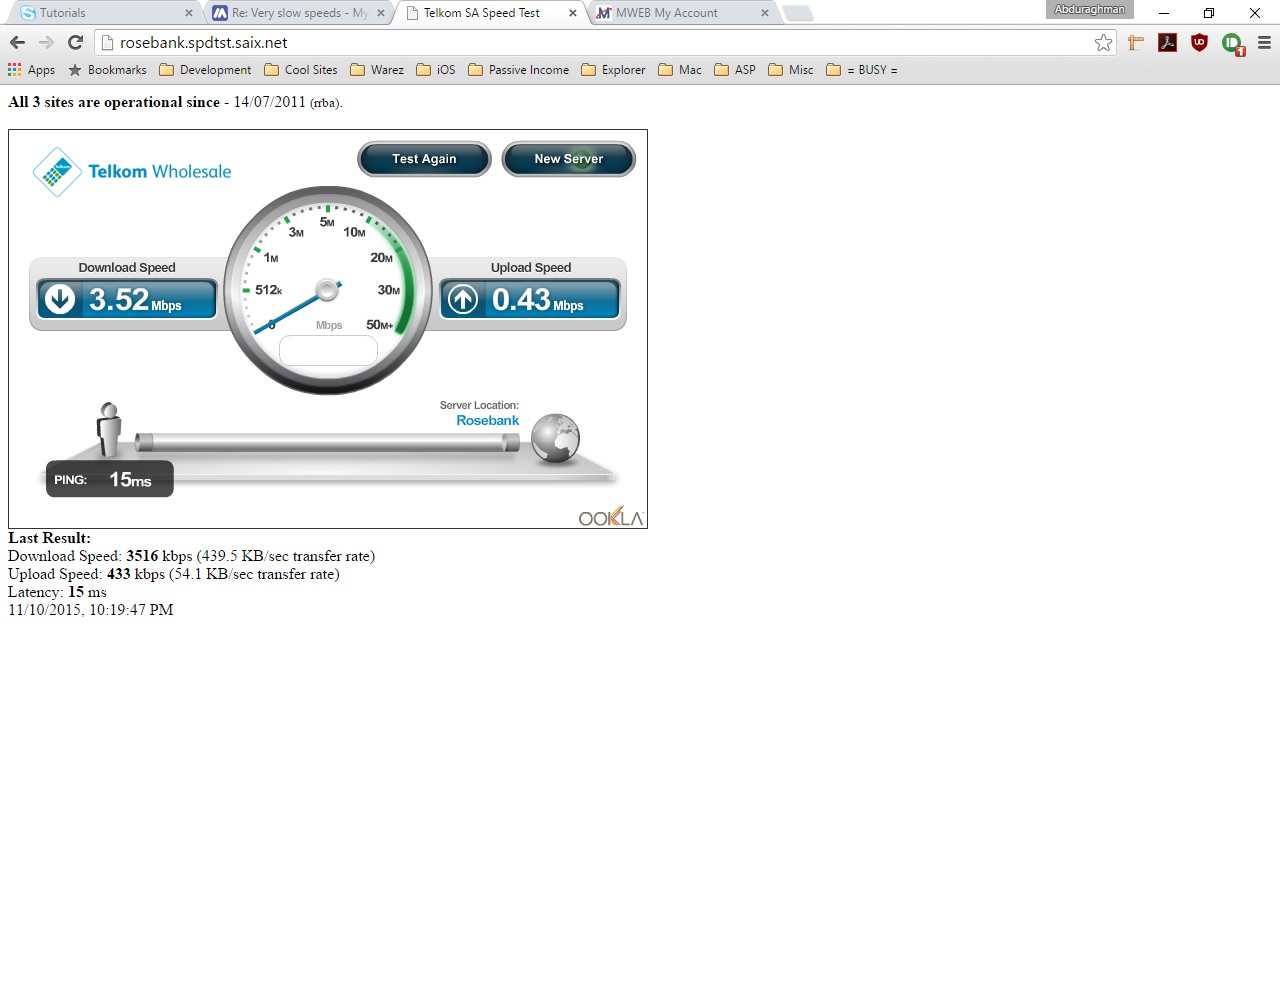Close the Telkom SA Speed Test tab
The image size is (1280, 984).
[573, 13]
